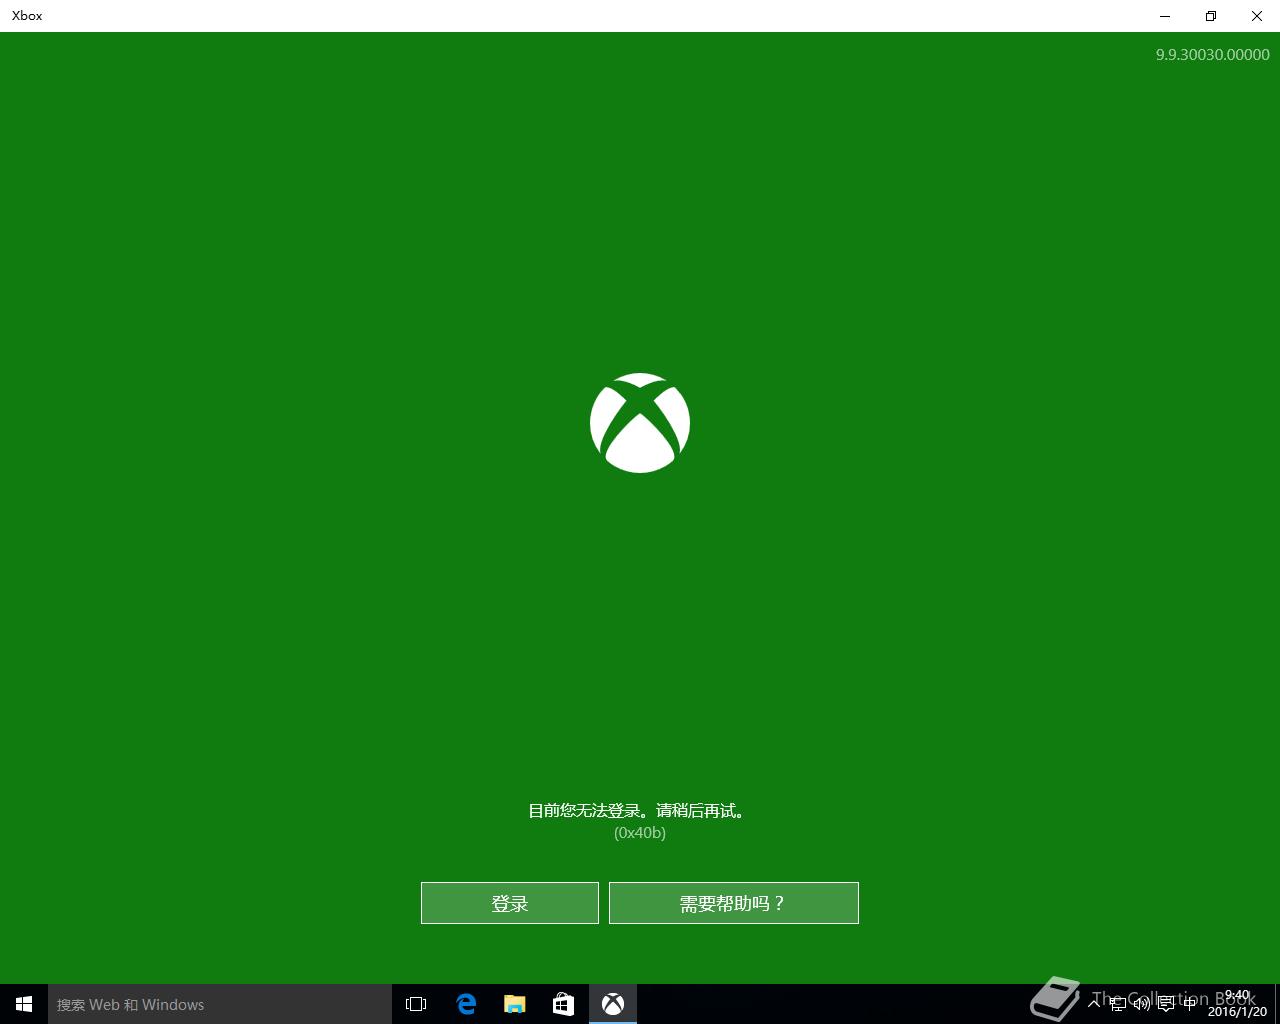Minimize the Xbox window

[x=1165, y=16]
